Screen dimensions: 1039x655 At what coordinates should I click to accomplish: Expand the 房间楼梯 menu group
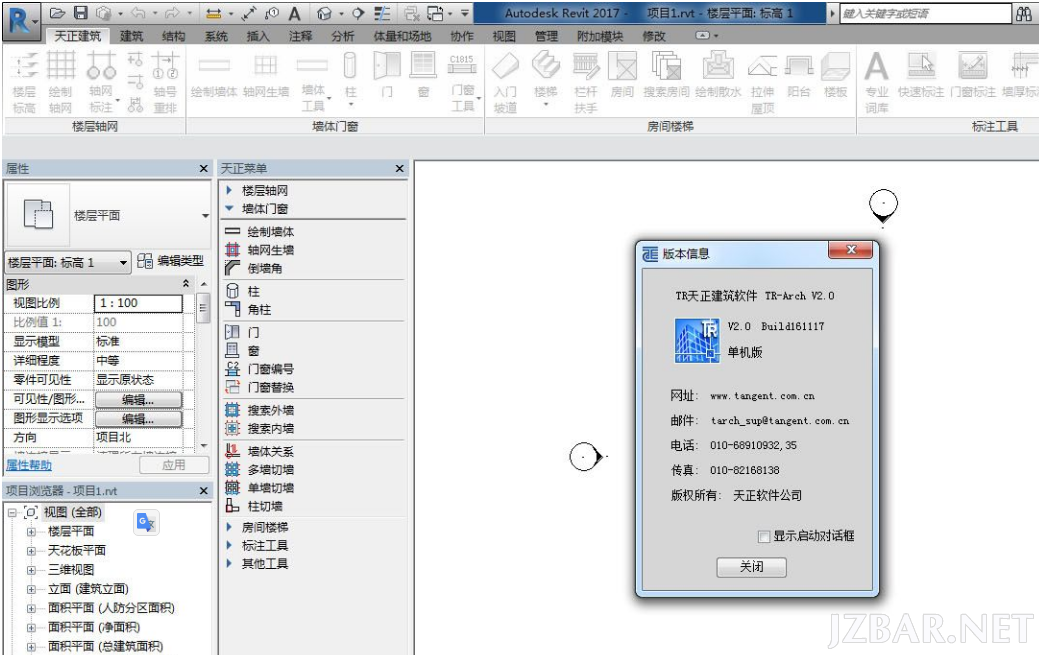229,527
